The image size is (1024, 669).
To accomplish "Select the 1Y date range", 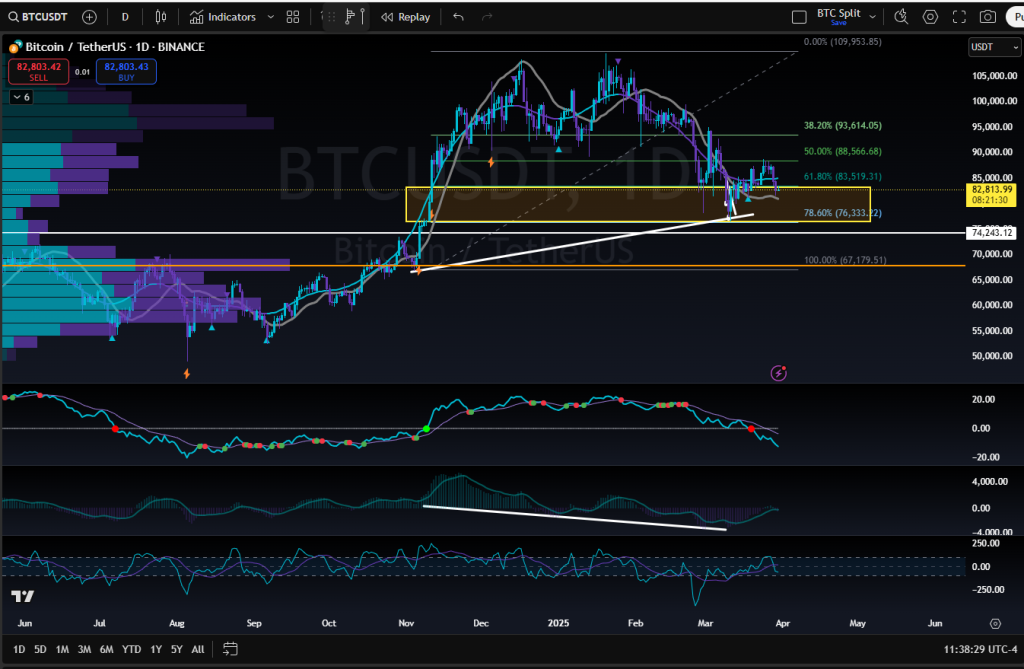I will click(x=155, y=649).
